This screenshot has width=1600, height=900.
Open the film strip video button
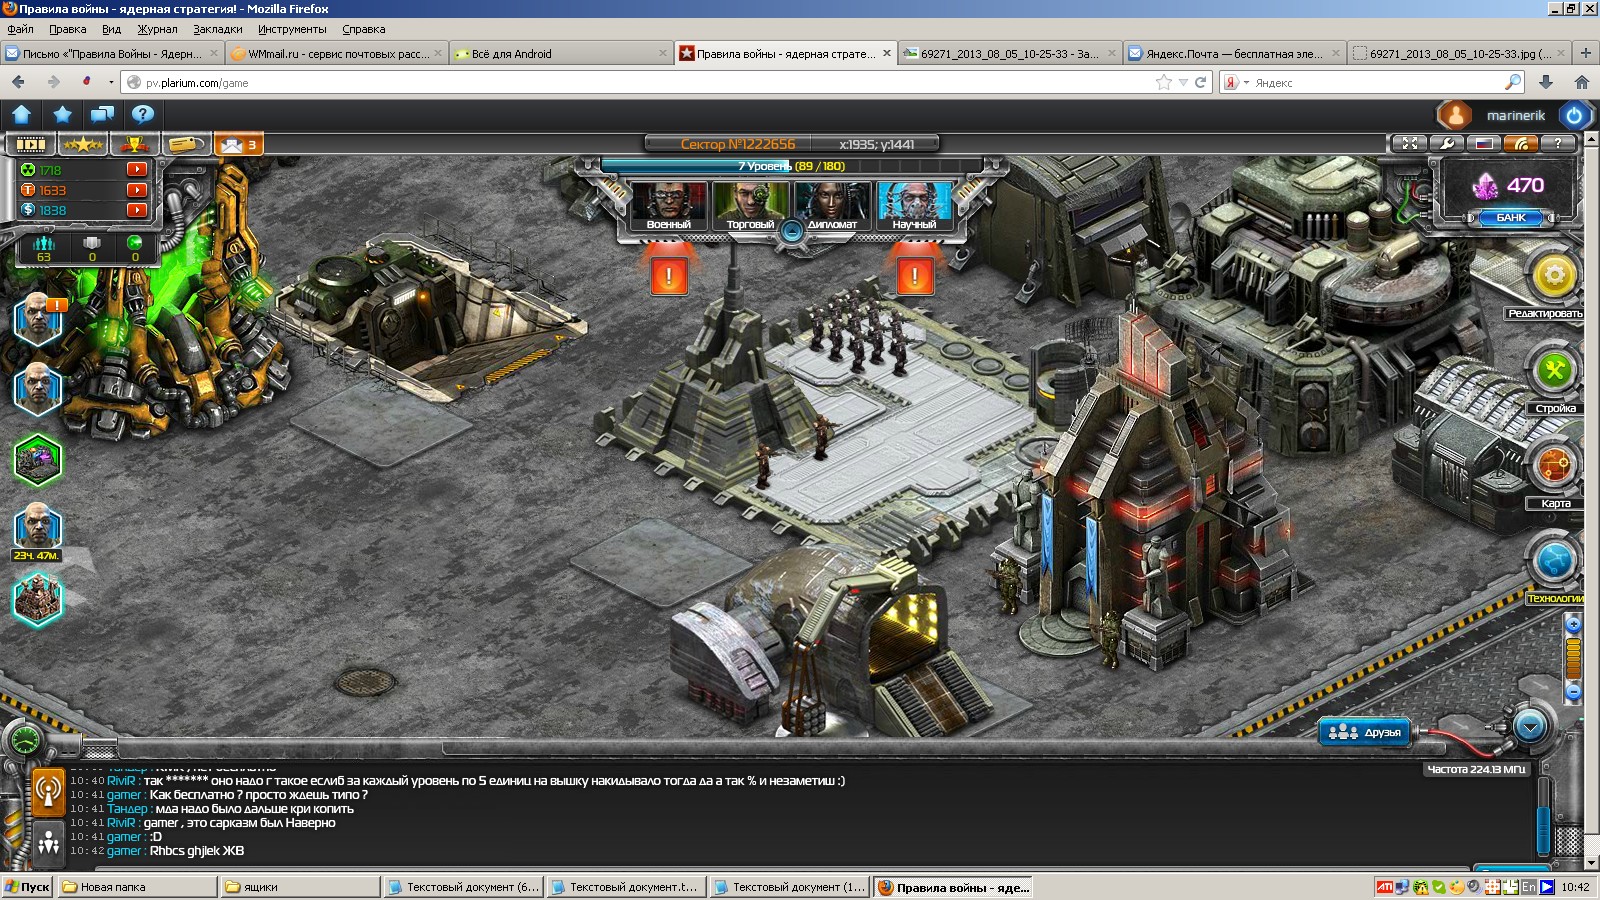pos(30,145)
